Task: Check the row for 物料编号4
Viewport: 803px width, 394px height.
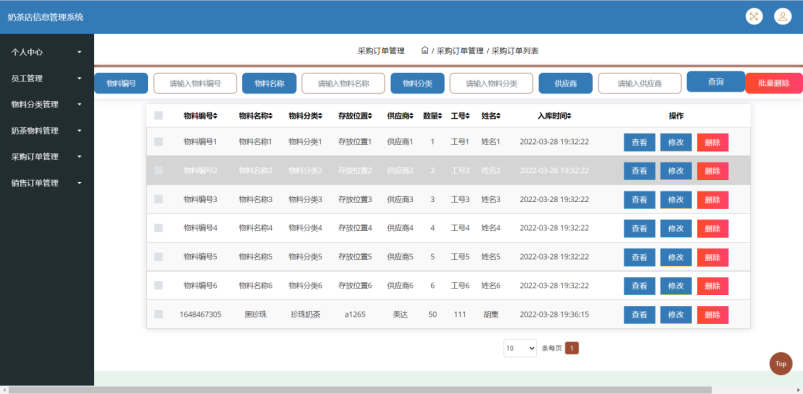Action: pyautogui.click(x=158, y=227)
